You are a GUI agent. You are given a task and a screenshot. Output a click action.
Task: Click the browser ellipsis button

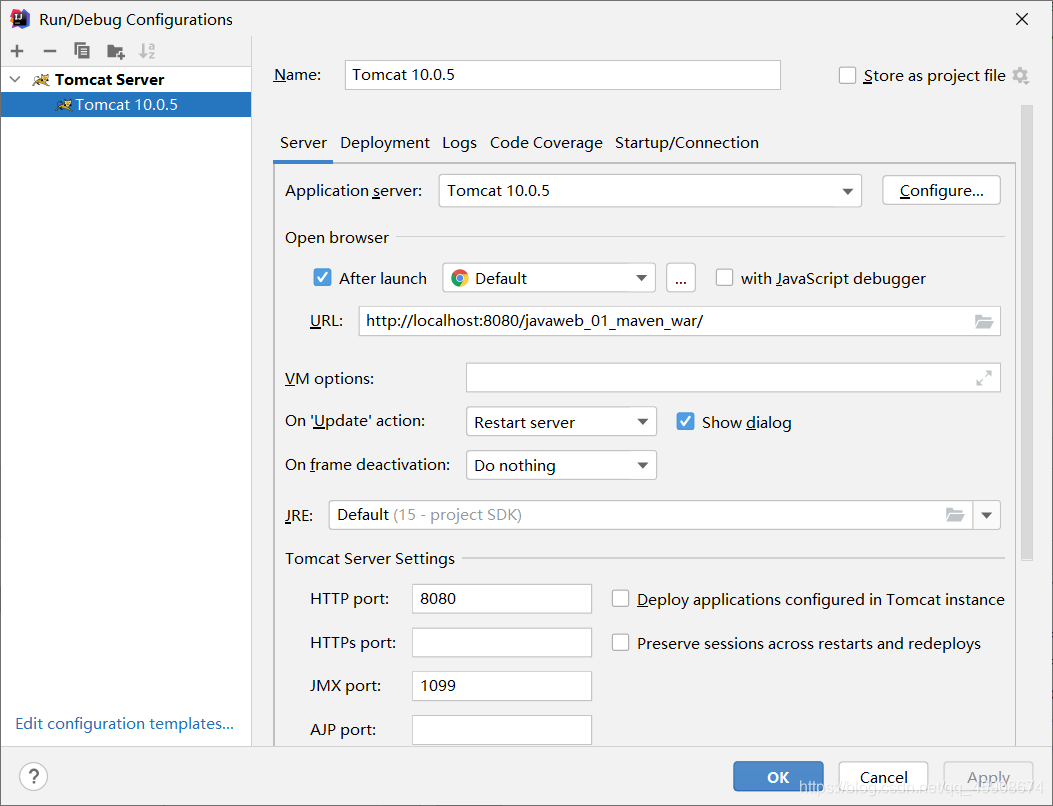[x=681, y=278]
